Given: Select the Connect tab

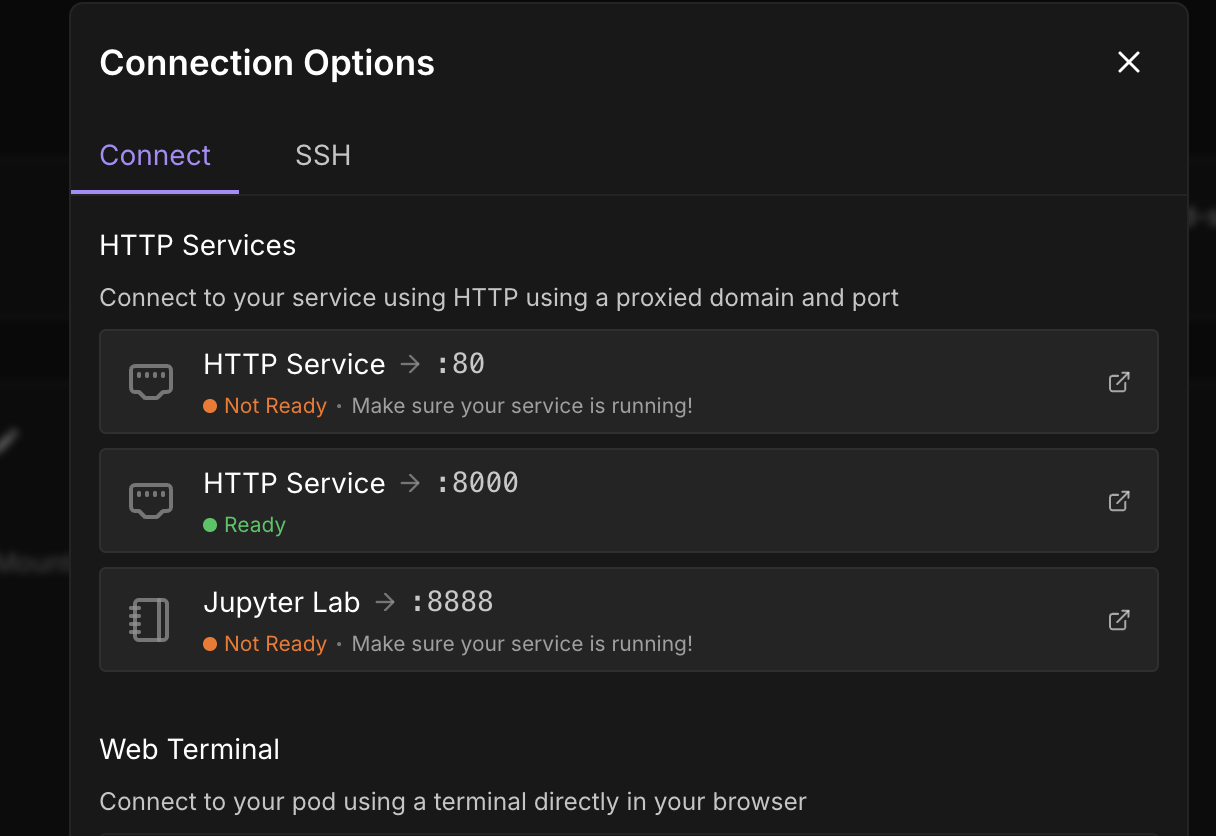Looking at the screenshot, I should (154, 155).
